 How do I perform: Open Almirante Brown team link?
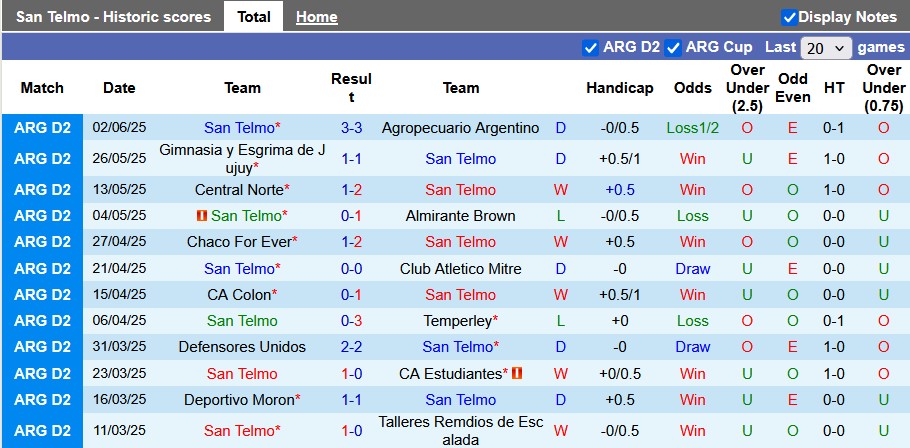[460, 216]
